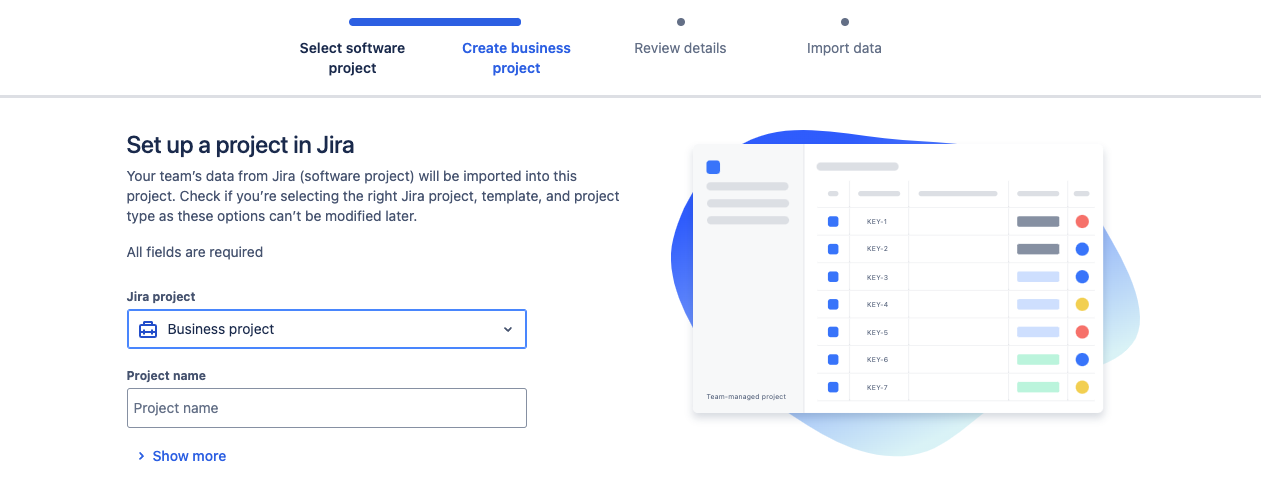
Task: Click the "Project name" field label
Action: 166,376
